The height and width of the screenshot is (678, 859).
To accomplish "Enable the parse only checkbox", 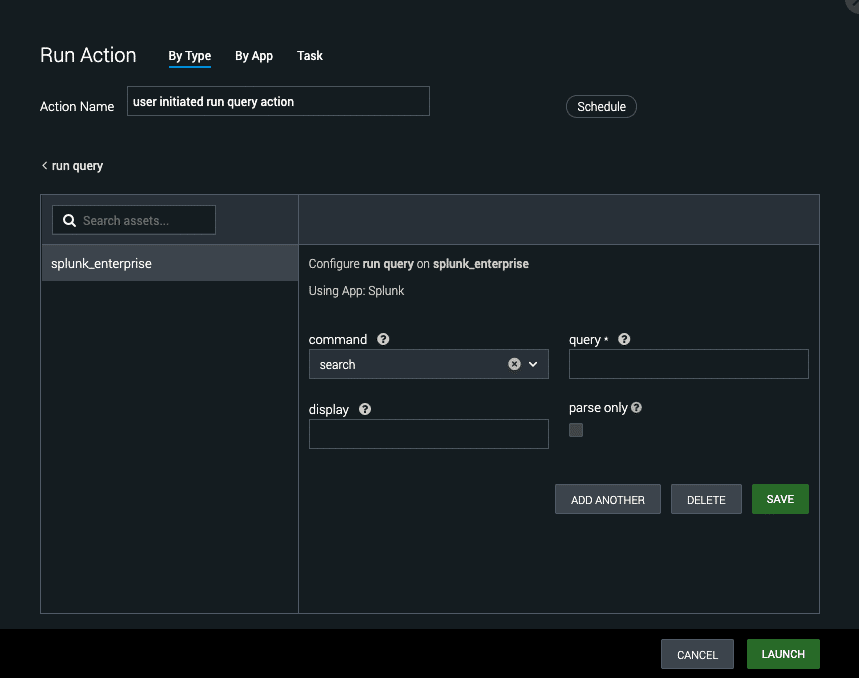I will click(x=576, y=430).
